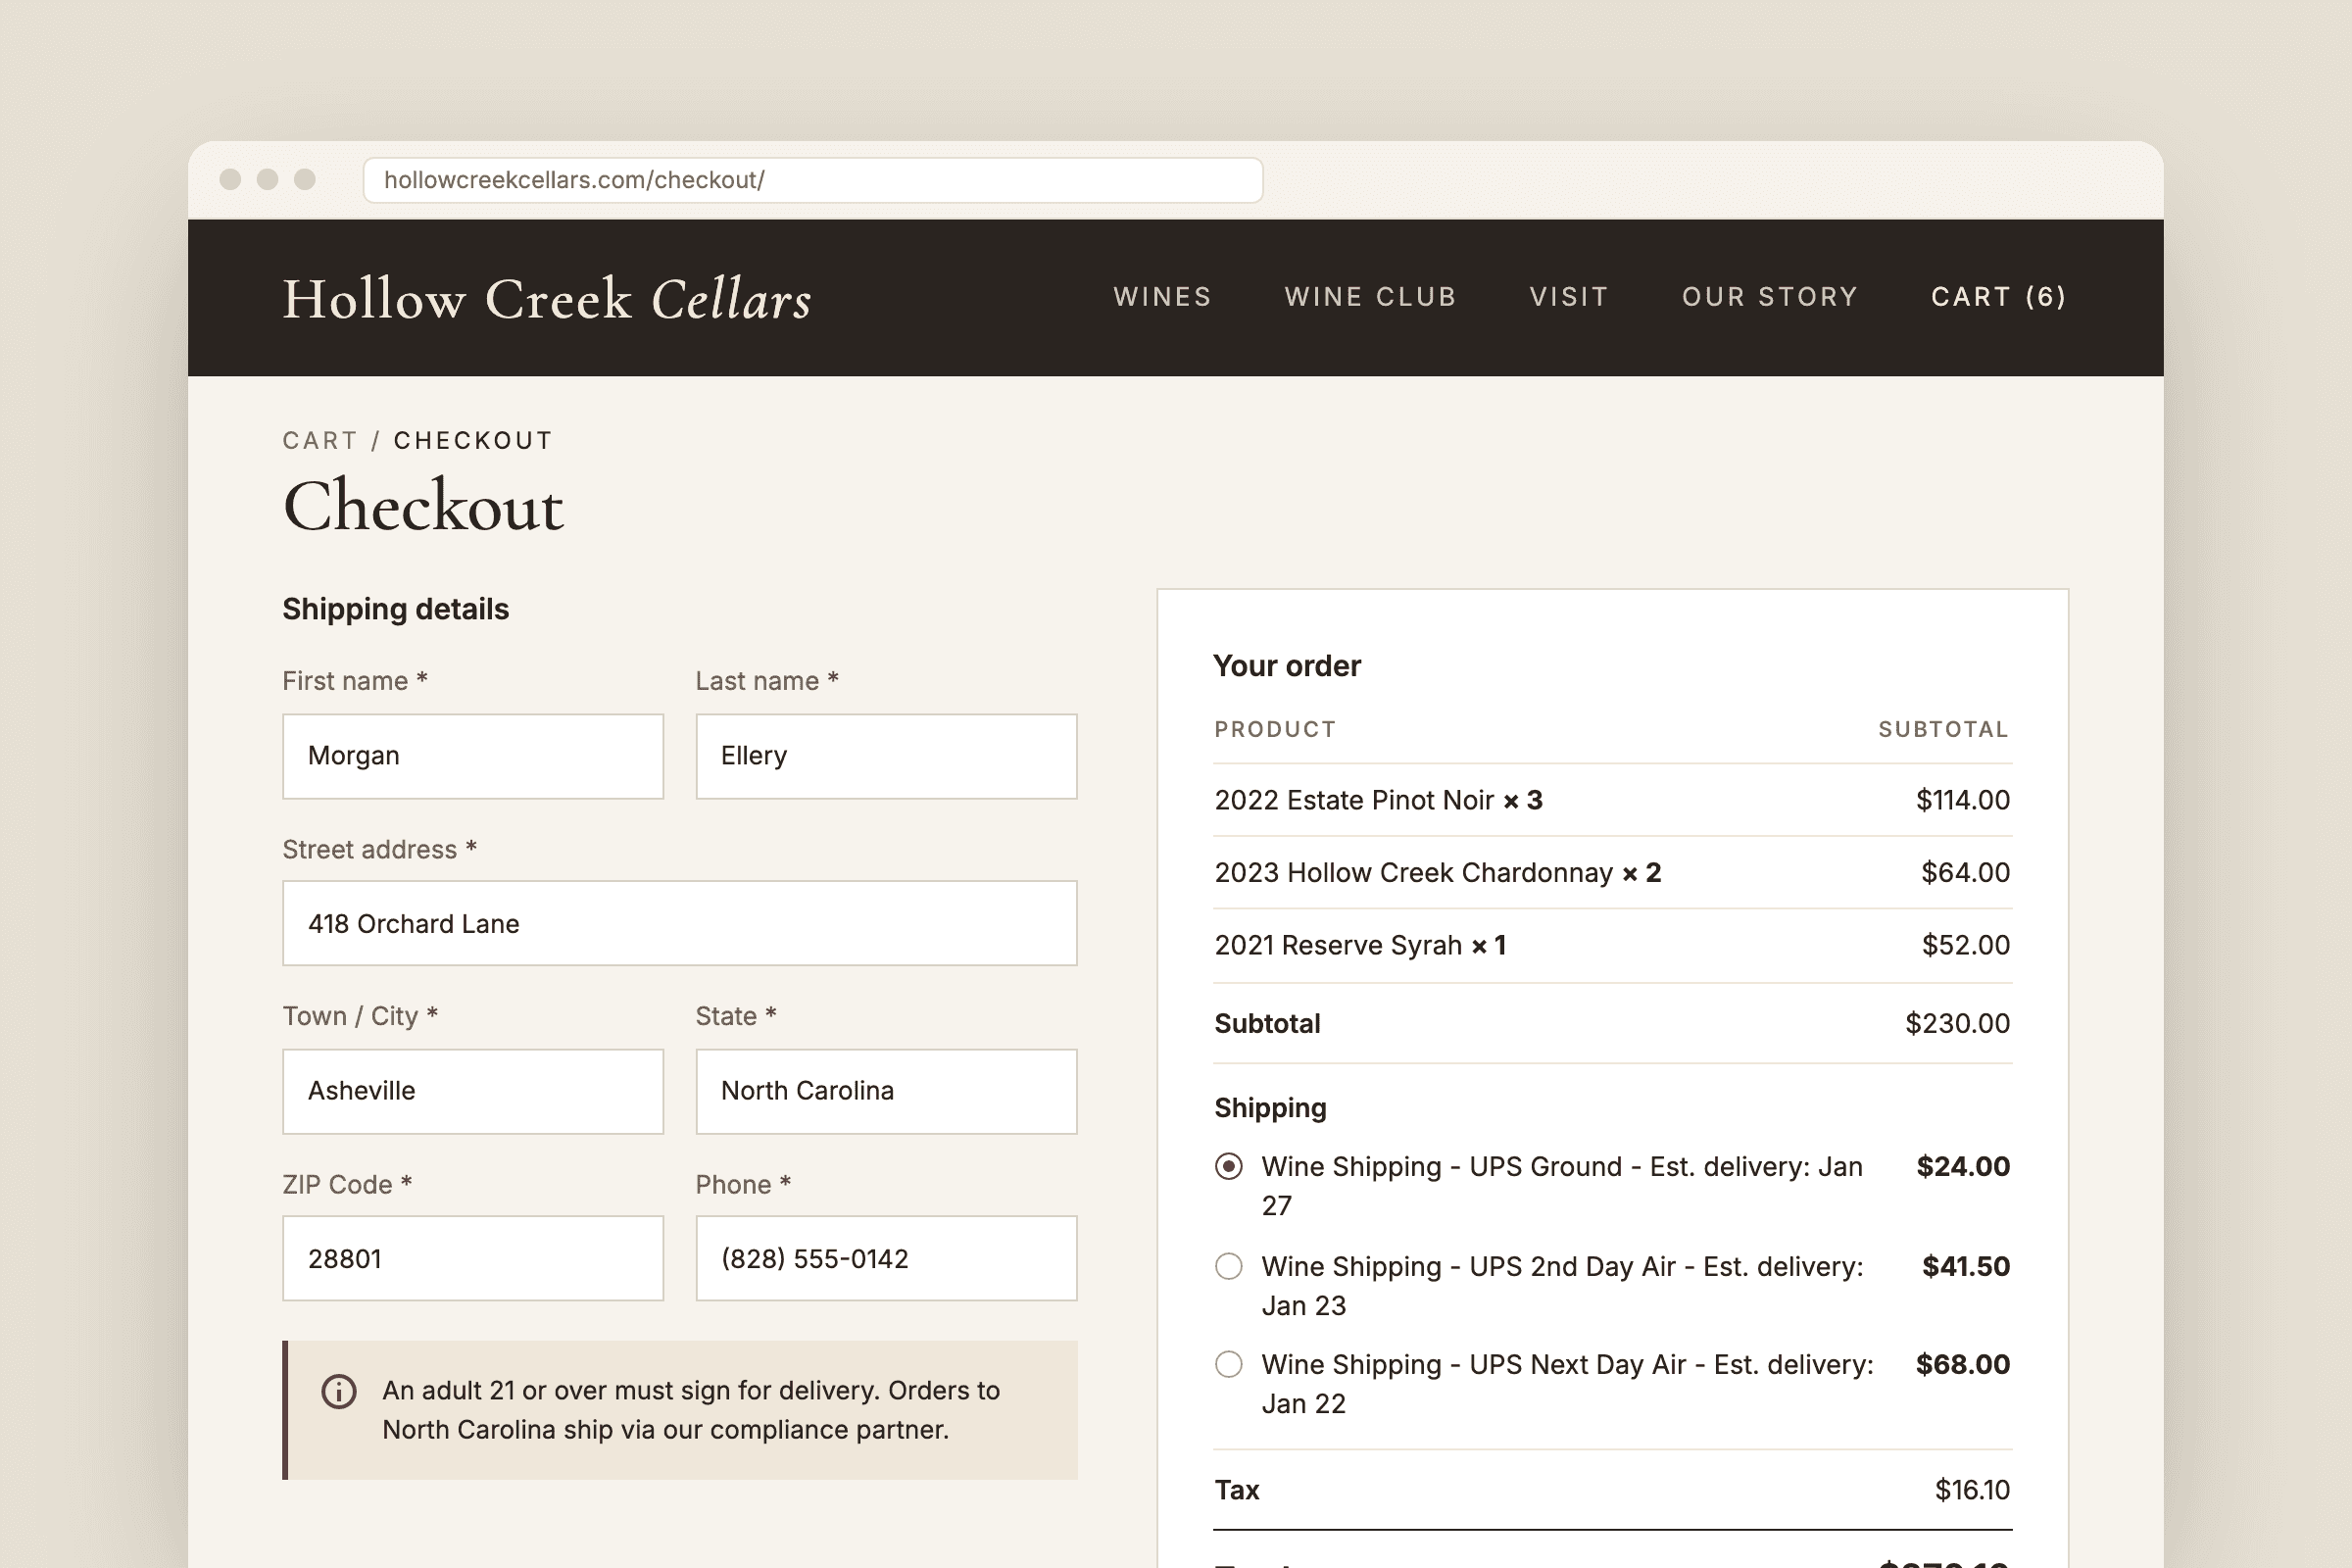Click the ZIP Code field 28801
Image resolution: width=2352 pixels, height=1568 pixels.
point(473,1258)
